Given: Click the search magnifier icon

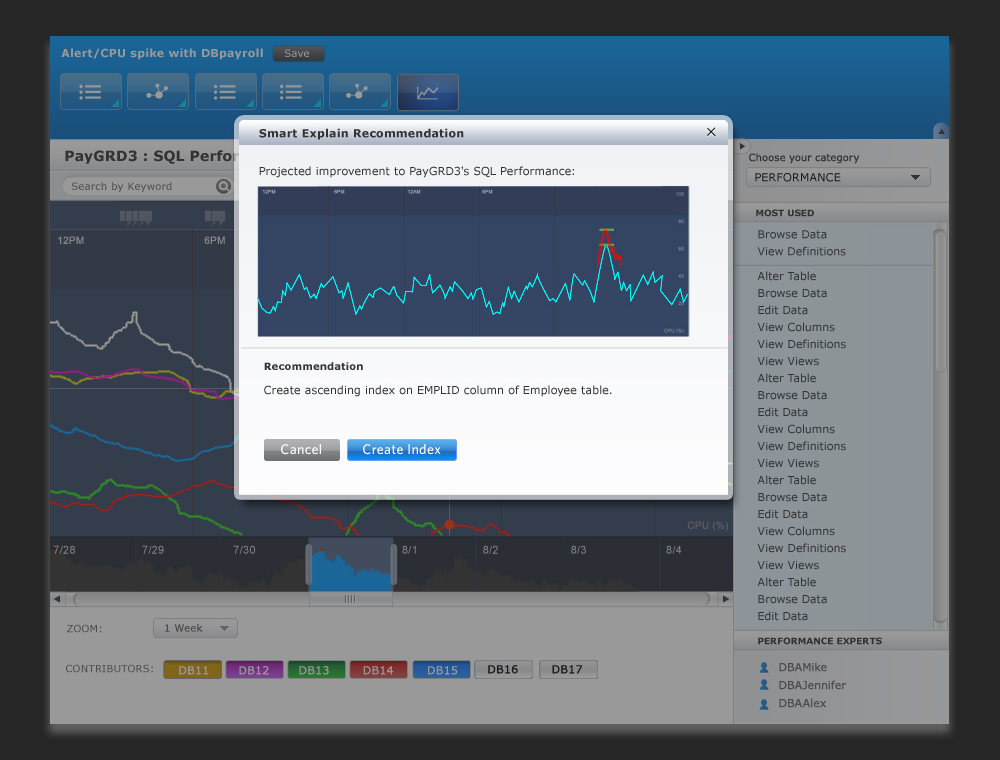Looking at the screenshot, I should (x=223, y=186).
